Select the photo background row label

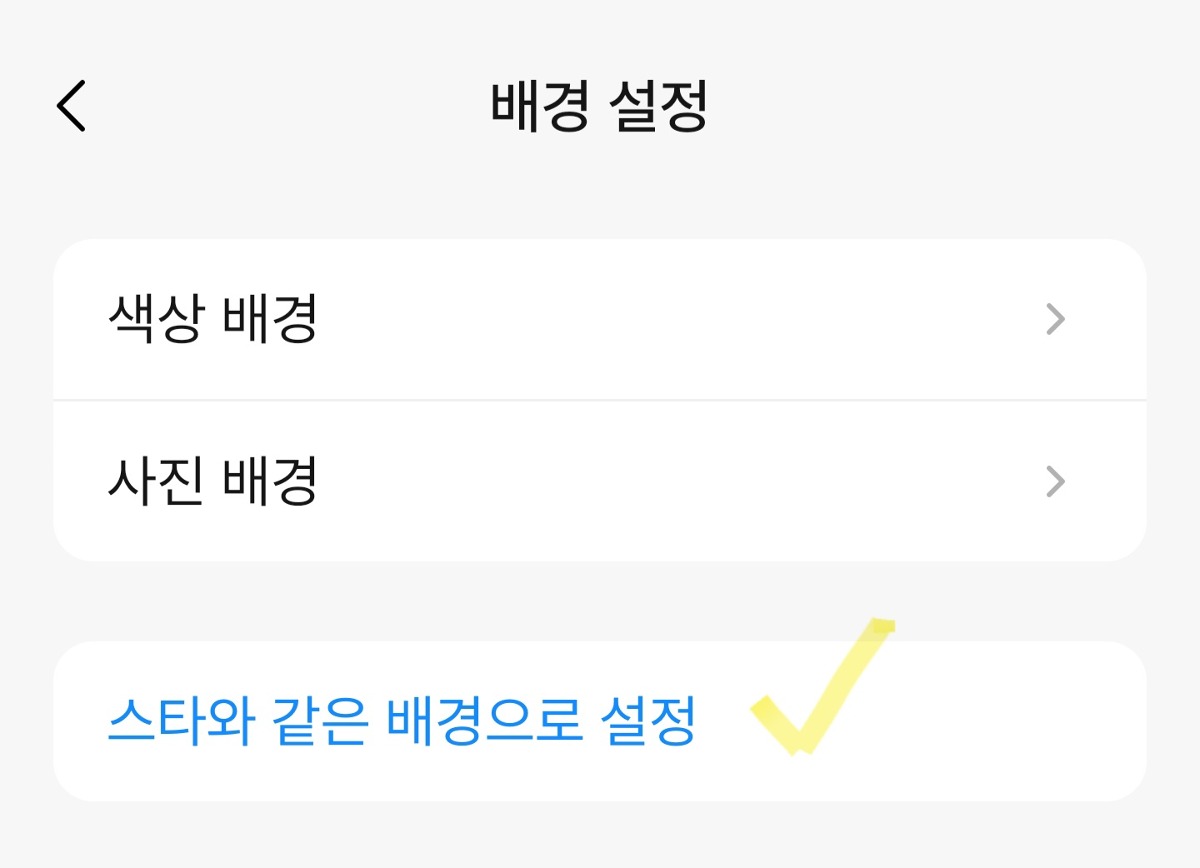pos(212,482)
